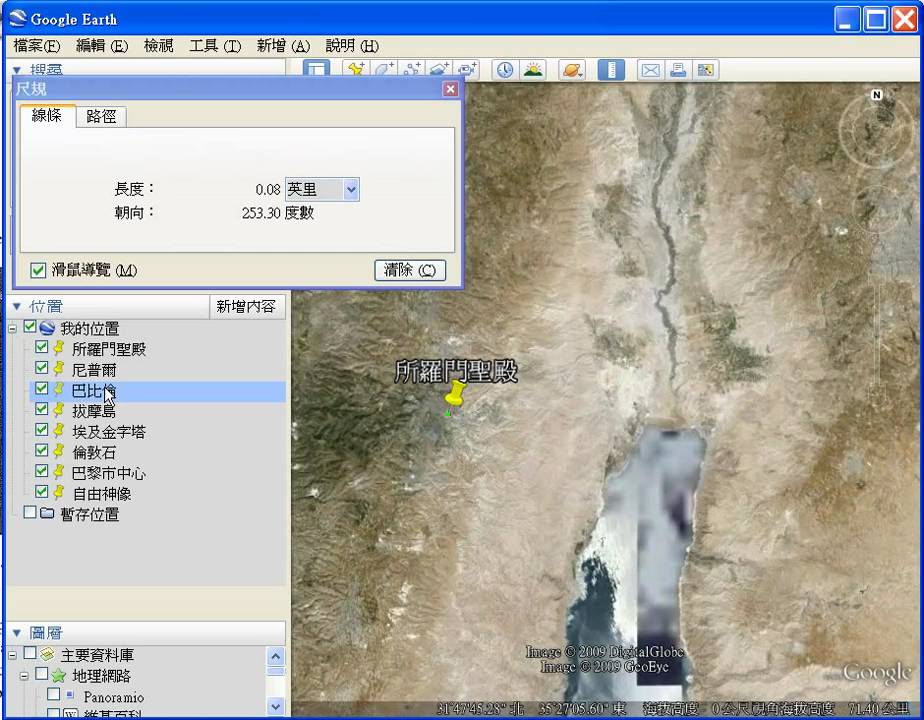Collapse the 我的位置 tree node

point(12,329)
